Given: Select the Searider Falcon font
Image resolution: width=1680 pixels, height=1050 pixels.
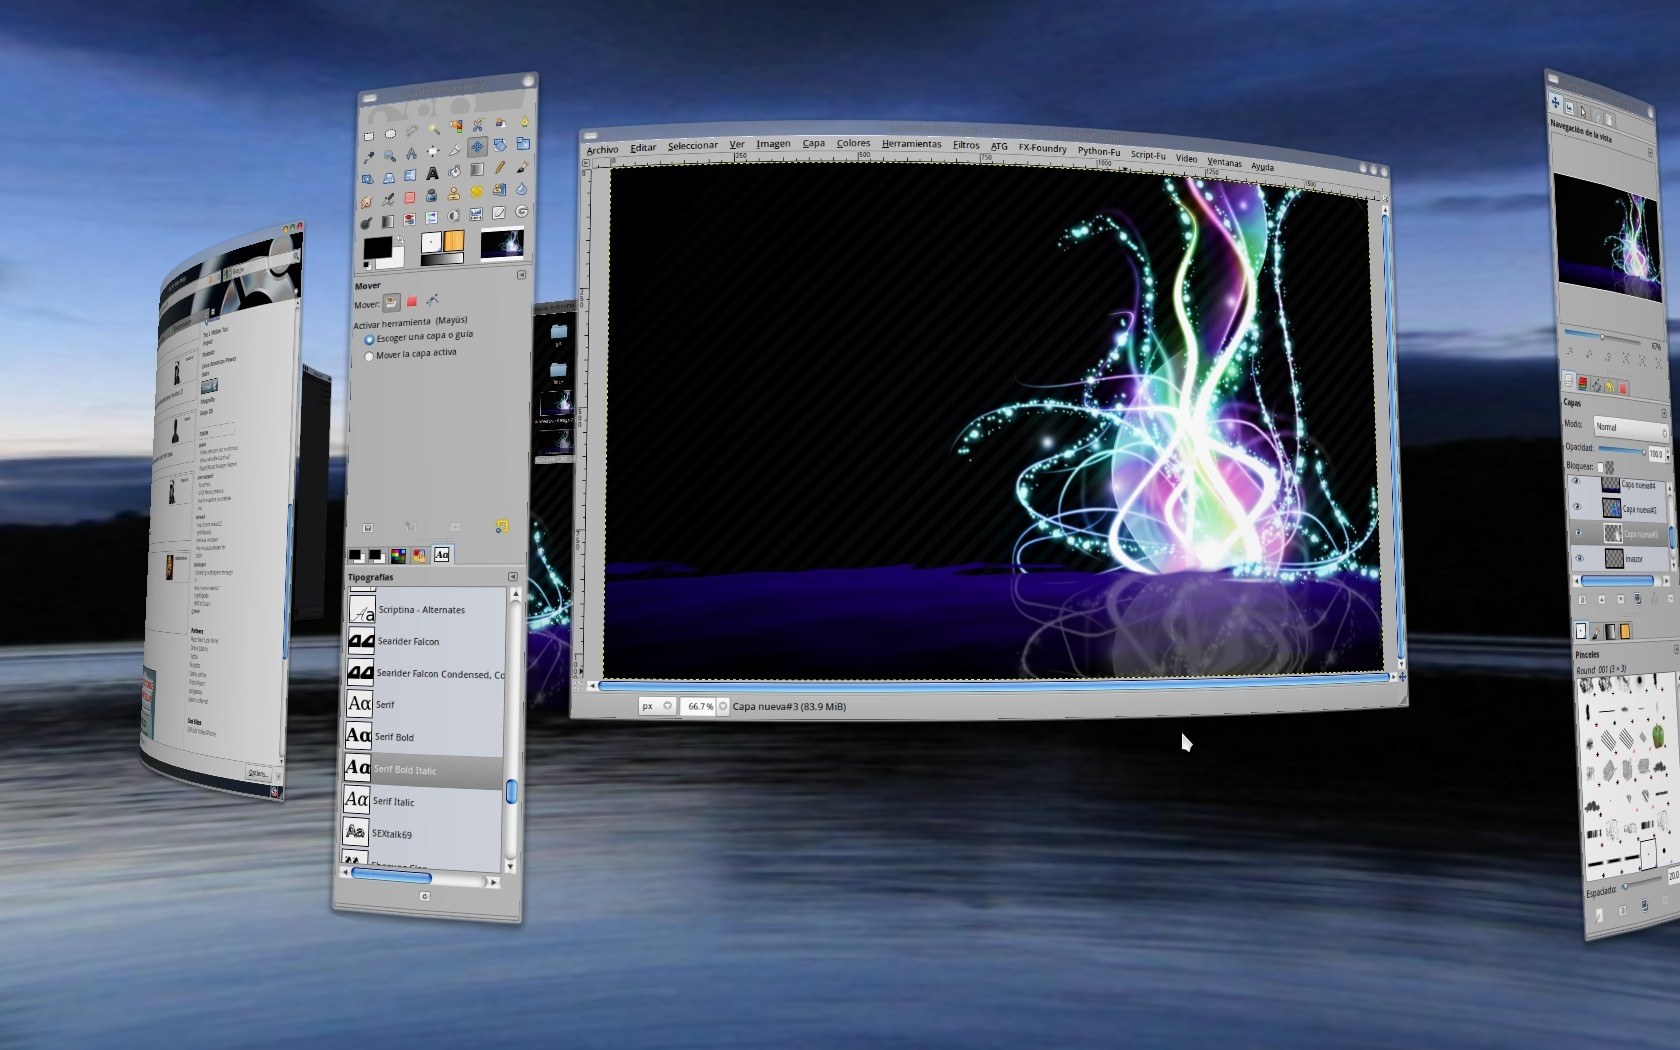Looking at the screenshot, I should pyautogui.click(x=425, y=641).
